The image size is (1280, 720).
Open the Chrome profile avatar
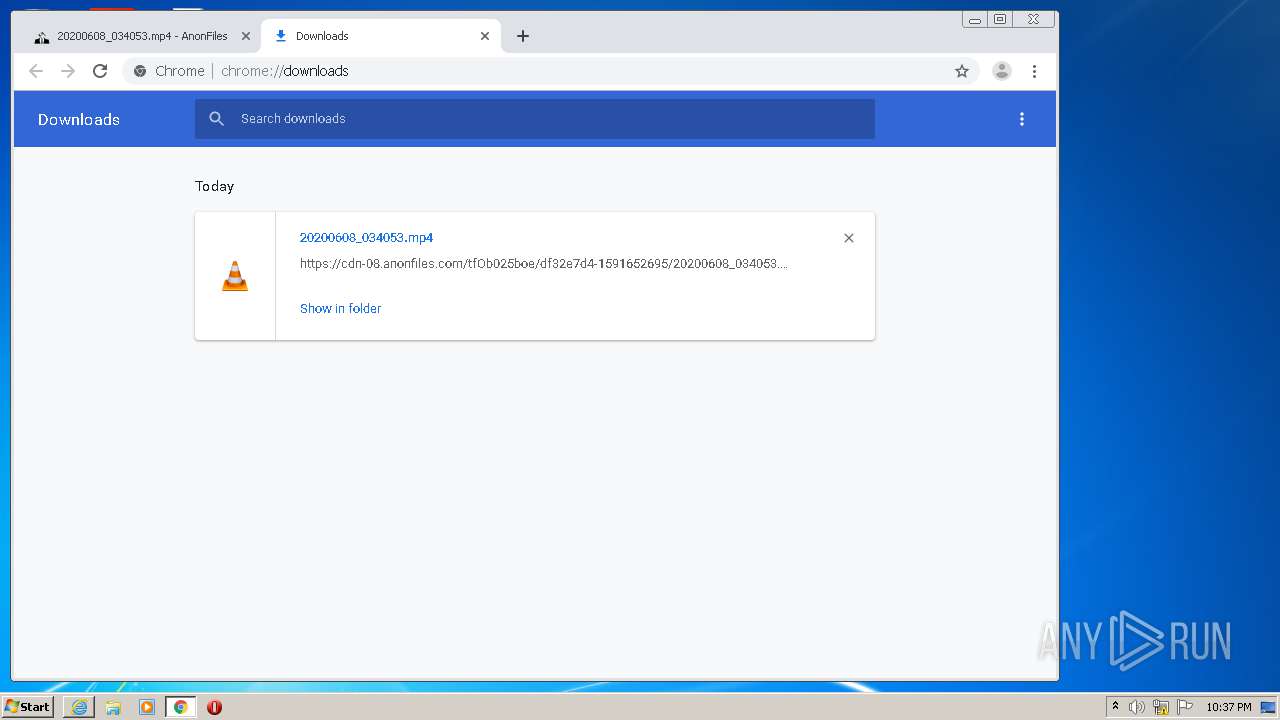tap(1001, 71)
